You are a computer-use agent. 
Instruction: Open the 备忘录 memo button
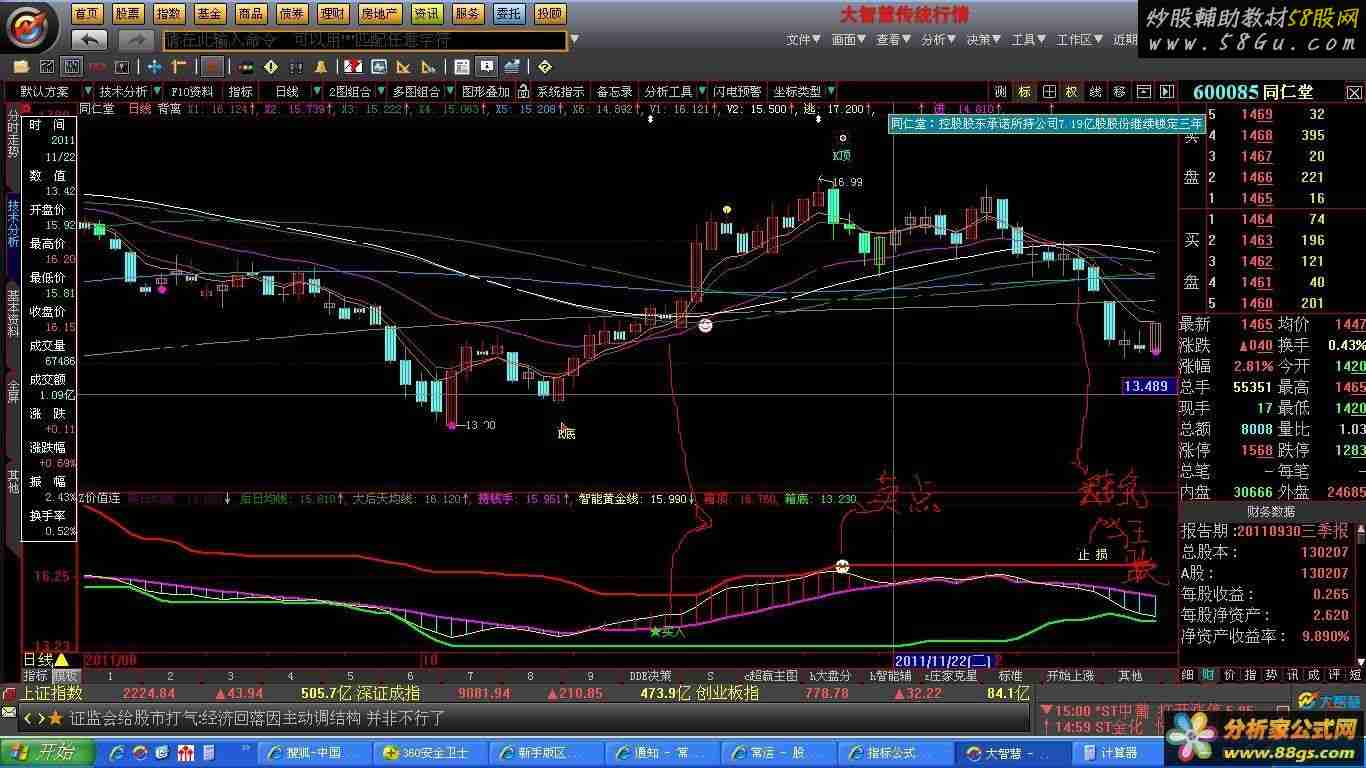(615, 91)
